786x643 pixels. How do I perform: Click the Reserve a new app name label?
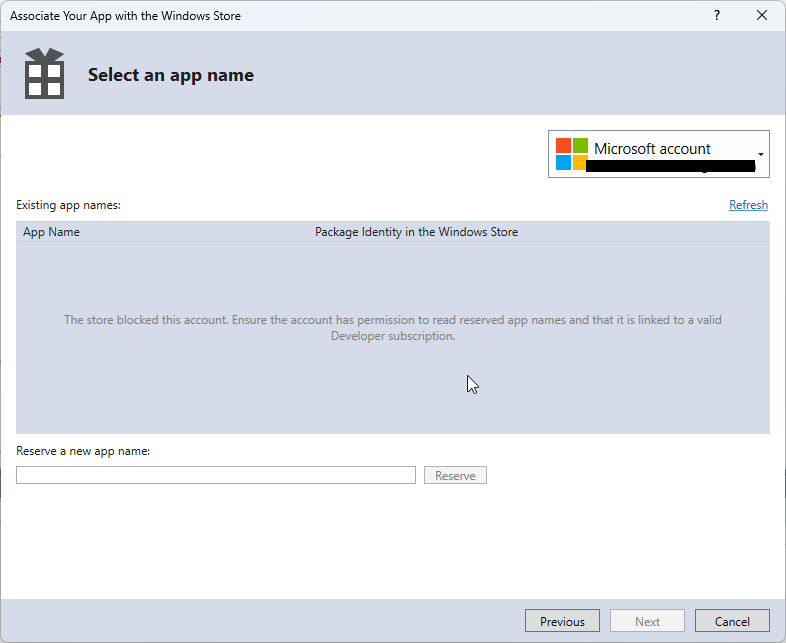click(x=83, y=451)
